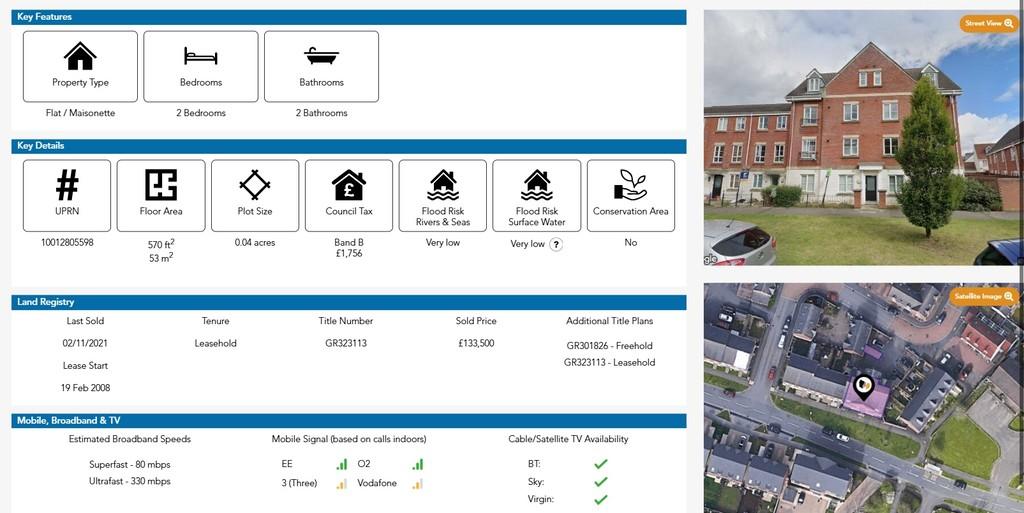Select the Floor Area floorplan icon
The image size is (1024, 513).
coord(161,184)
